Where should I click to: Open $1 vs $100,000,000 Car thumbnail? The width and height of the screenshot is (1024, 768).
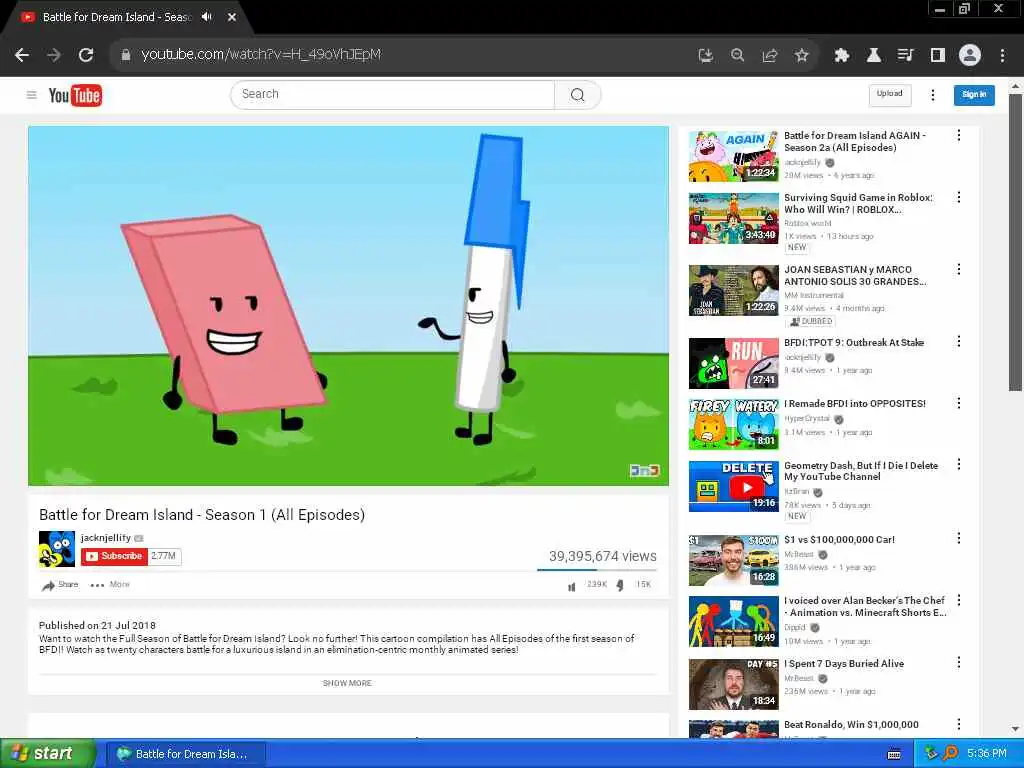click(733, 560)
